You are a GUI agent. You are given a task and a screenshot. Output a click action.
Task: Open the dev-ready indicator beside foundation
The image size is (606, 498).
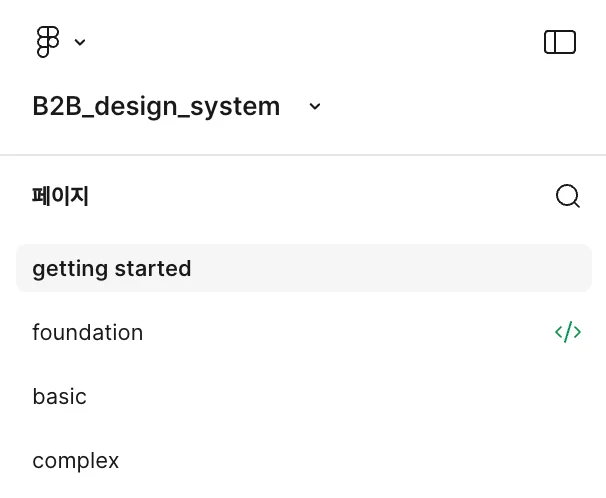click(567, 332)
